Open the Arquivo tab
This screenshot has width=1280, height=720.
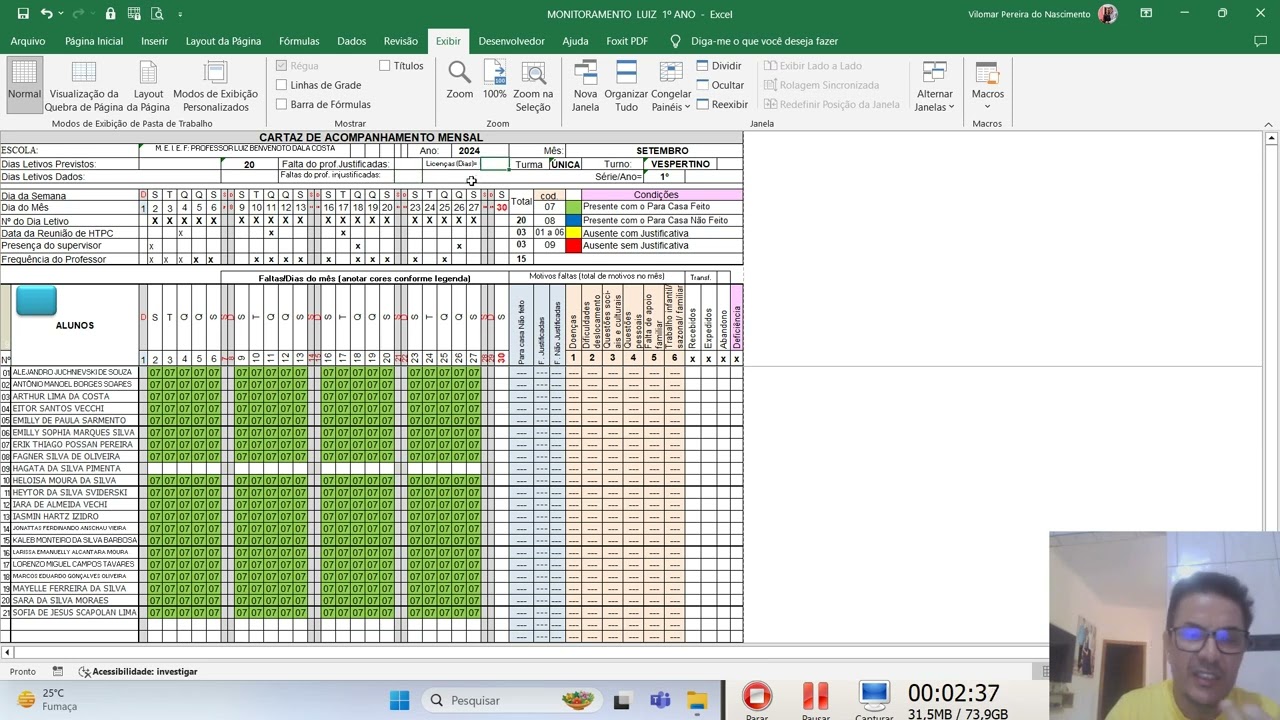point(28,41)
